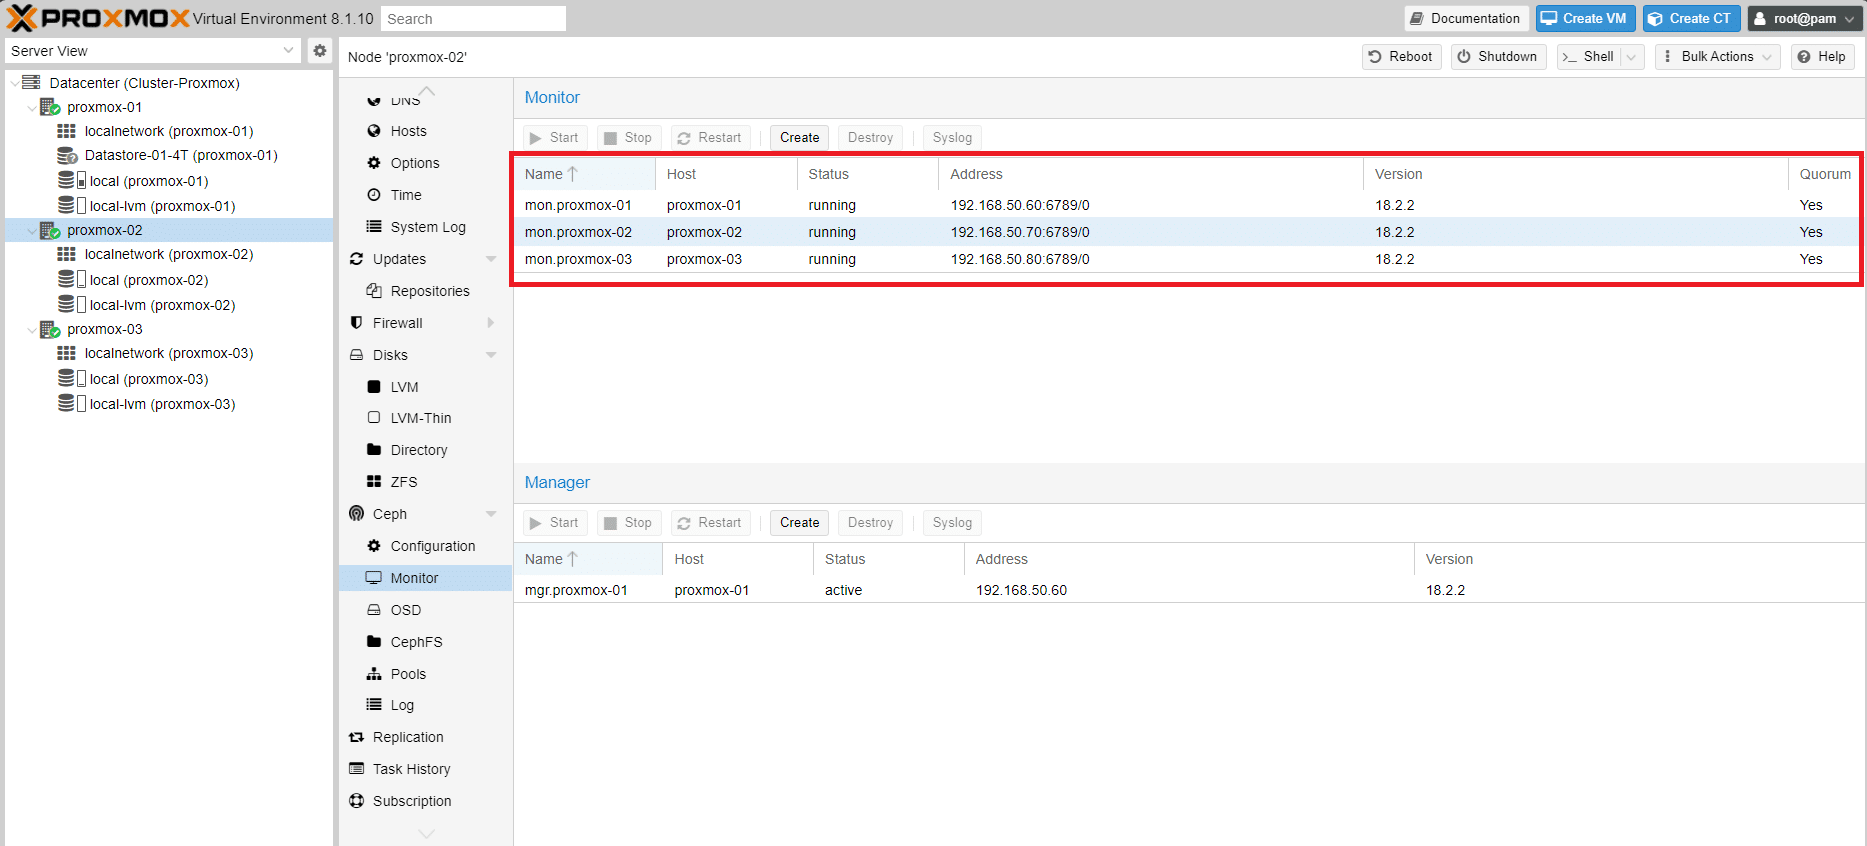Open System Log menu item

click(428, 227)
